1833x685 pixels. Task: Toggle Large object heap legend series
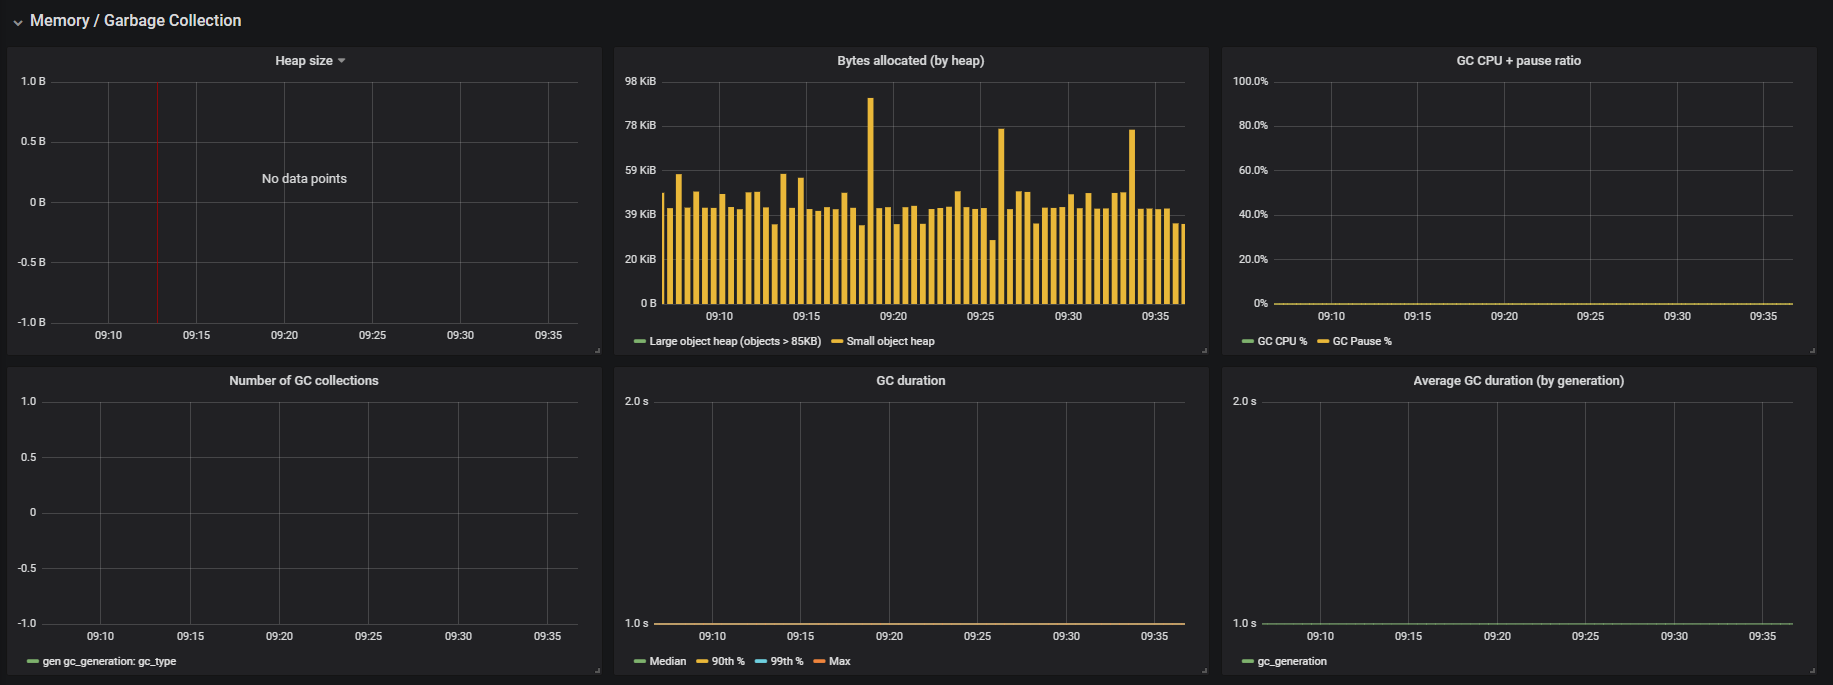tap(735, 341)
